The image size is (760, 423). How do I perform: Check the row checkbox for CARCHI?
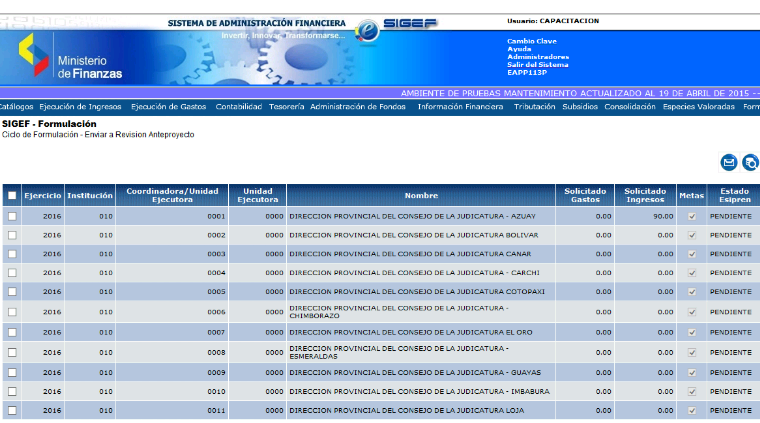tap(12, 273)
